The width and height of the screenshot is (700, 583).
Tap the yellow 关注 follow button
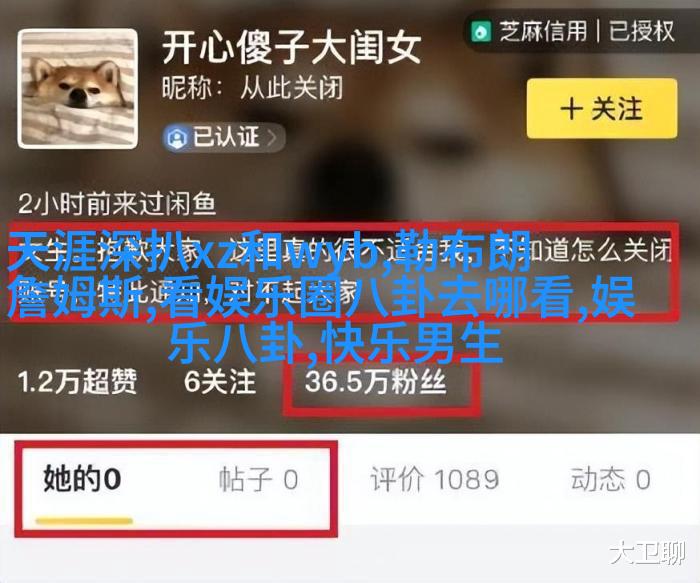point(602,108)
